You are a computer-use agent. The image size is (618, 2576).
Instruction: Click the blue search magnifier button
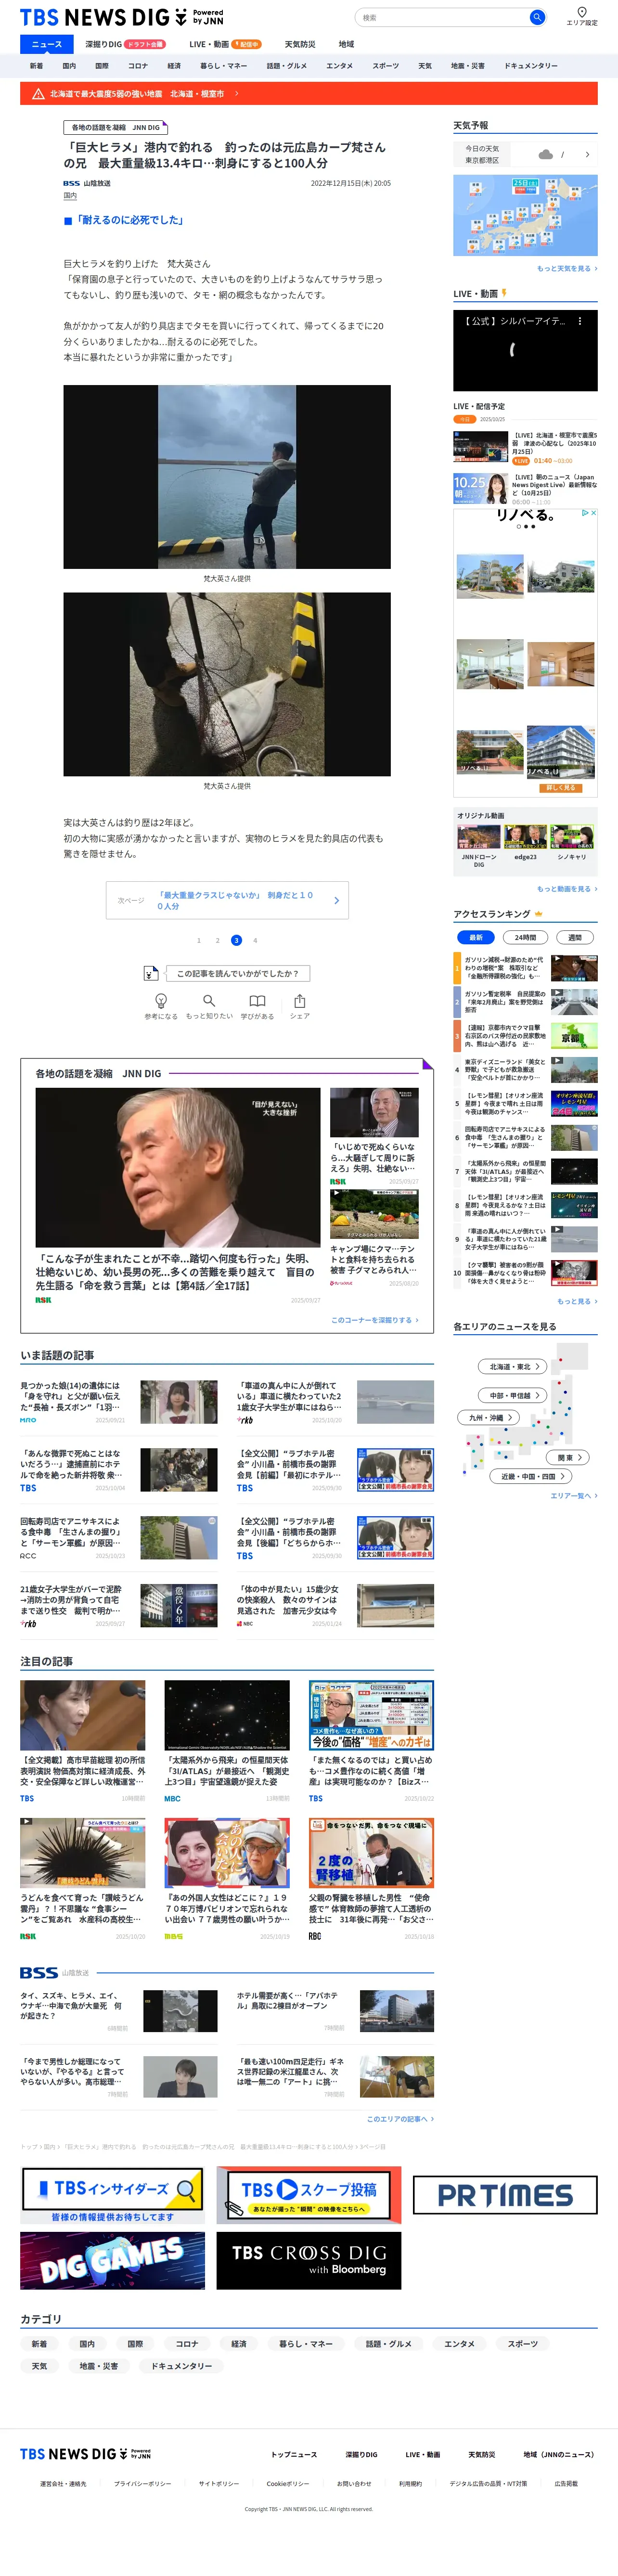click(x=537, y=17)
